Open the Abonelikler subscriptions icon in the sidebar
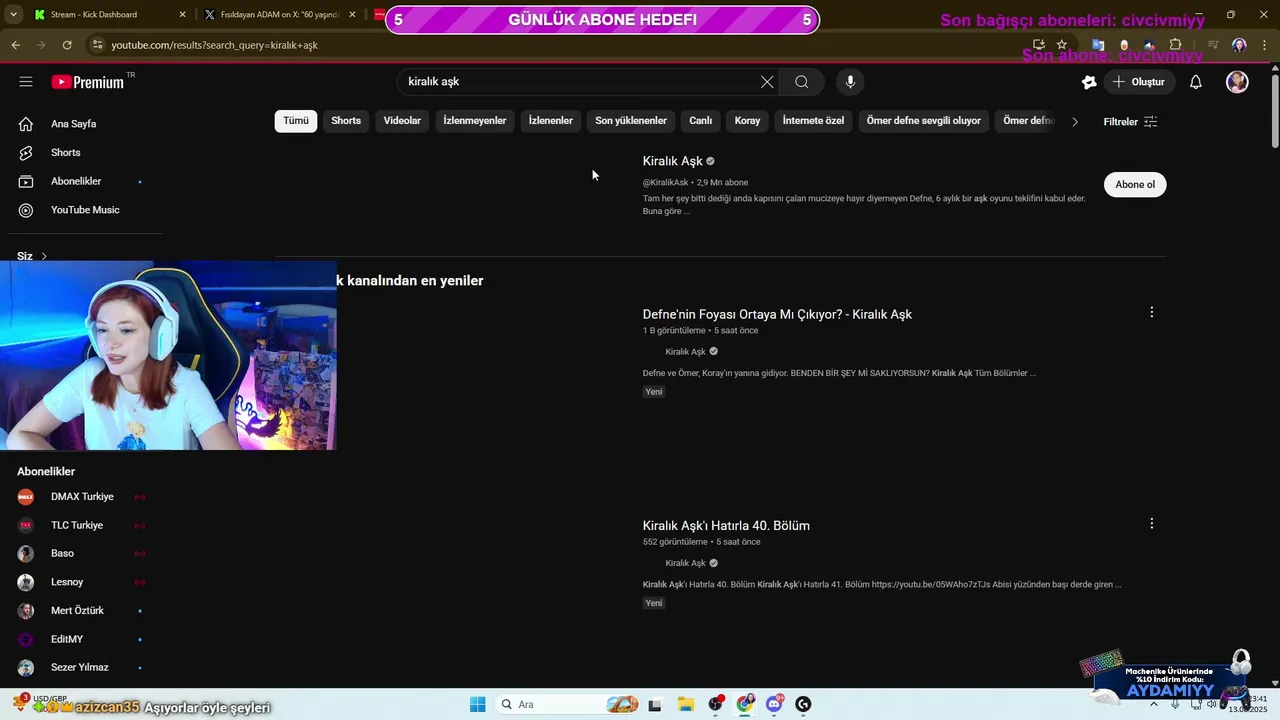 click(x=26, y=181)
